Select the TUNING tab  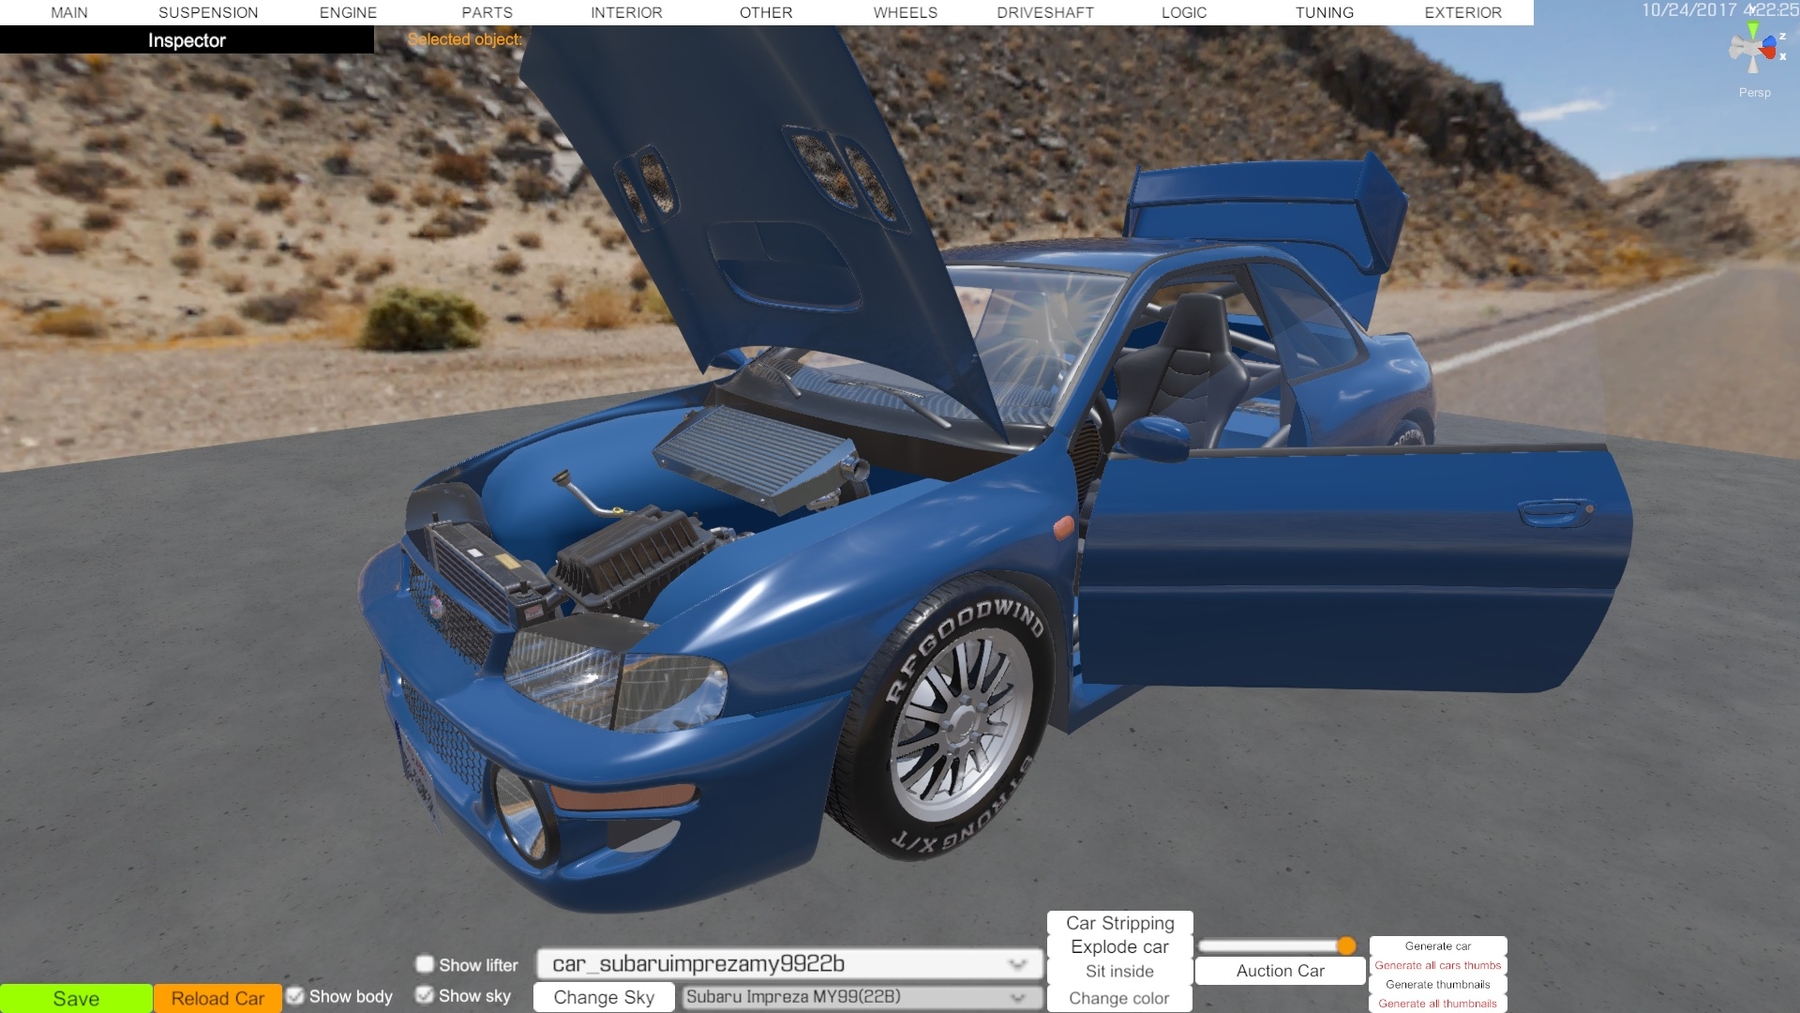tap(1324, 12)
